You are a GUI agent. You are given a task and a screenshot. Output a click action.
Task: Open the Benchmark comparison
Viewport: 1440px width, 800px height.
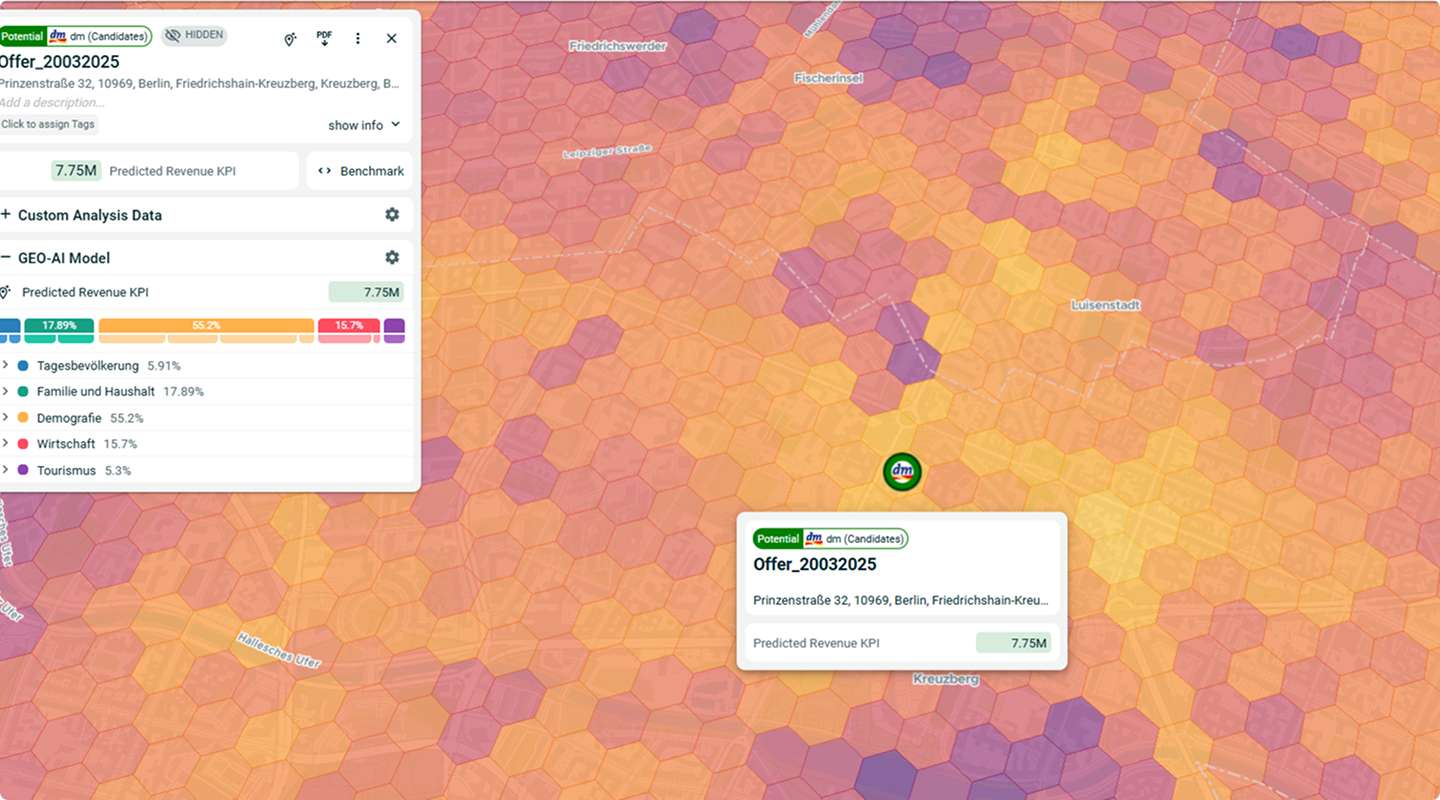pyautogui.click(x=360, y=171)
